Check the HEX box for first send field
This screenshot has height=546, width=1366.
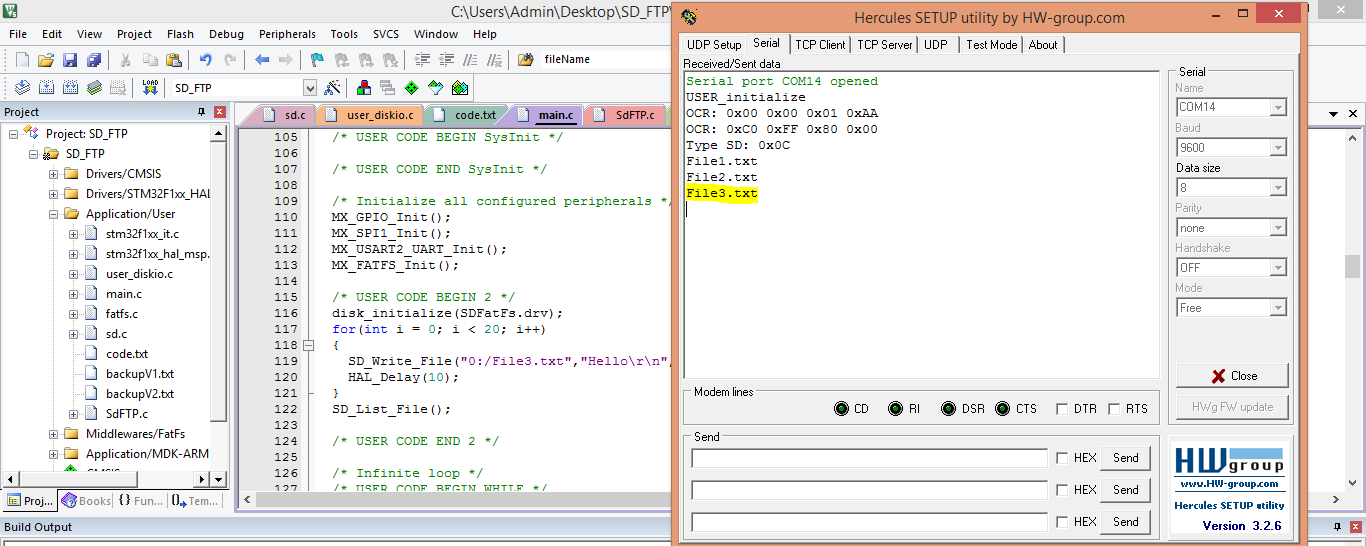click(x=1061, y=458)
